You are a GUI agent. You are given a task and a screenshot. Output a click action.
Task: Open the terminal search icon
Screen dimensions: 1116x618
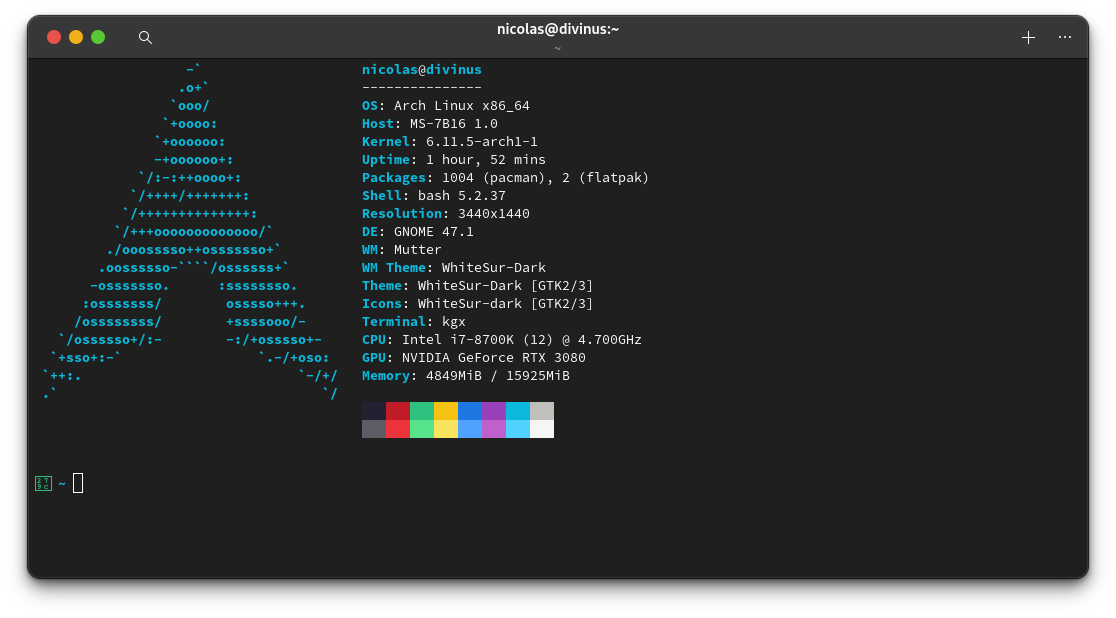pos(145,37)
